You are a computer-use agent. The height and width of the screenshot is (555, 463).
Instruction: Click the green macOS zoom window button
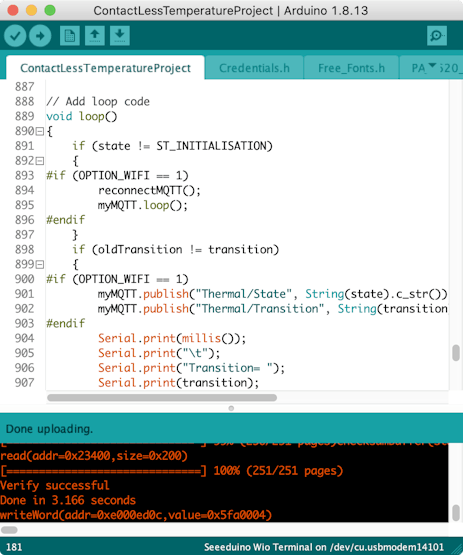[50, 11]
